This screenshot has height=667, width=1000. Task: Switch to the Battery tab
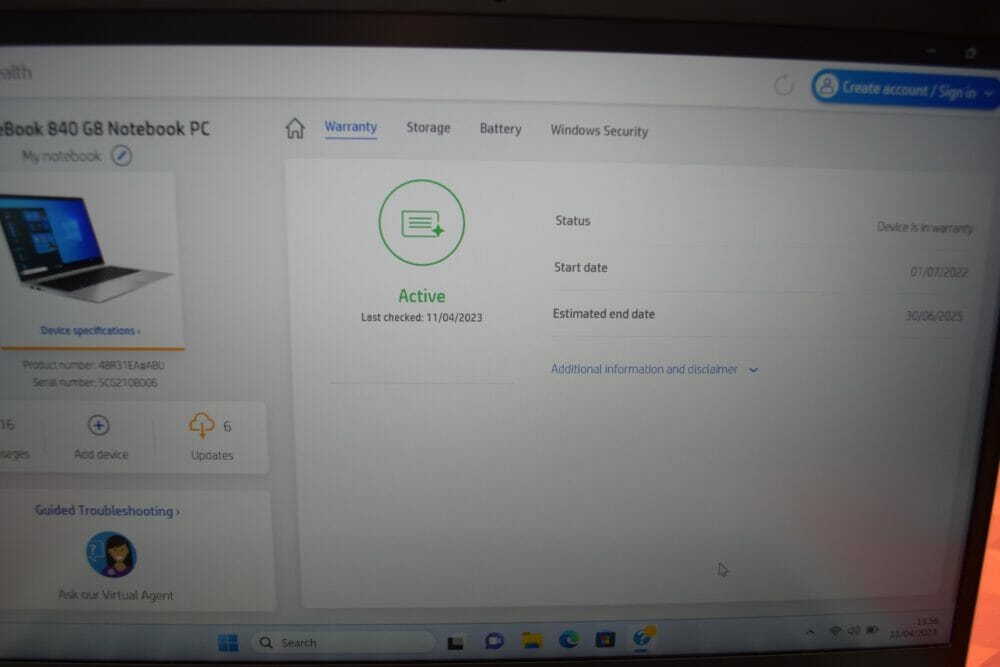(x=500, y=129)
